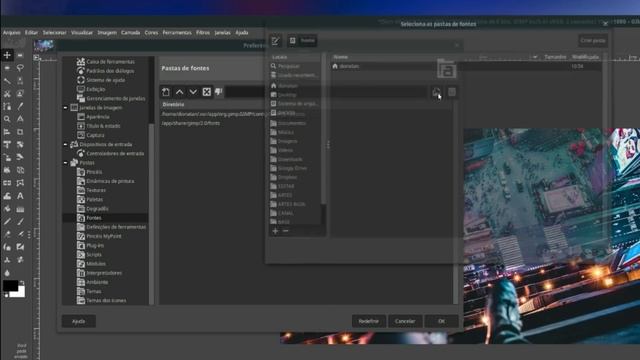Select Texturas in preferences tree
The image size is (640, 360).
pyautogui.click(x=96, y=190)
